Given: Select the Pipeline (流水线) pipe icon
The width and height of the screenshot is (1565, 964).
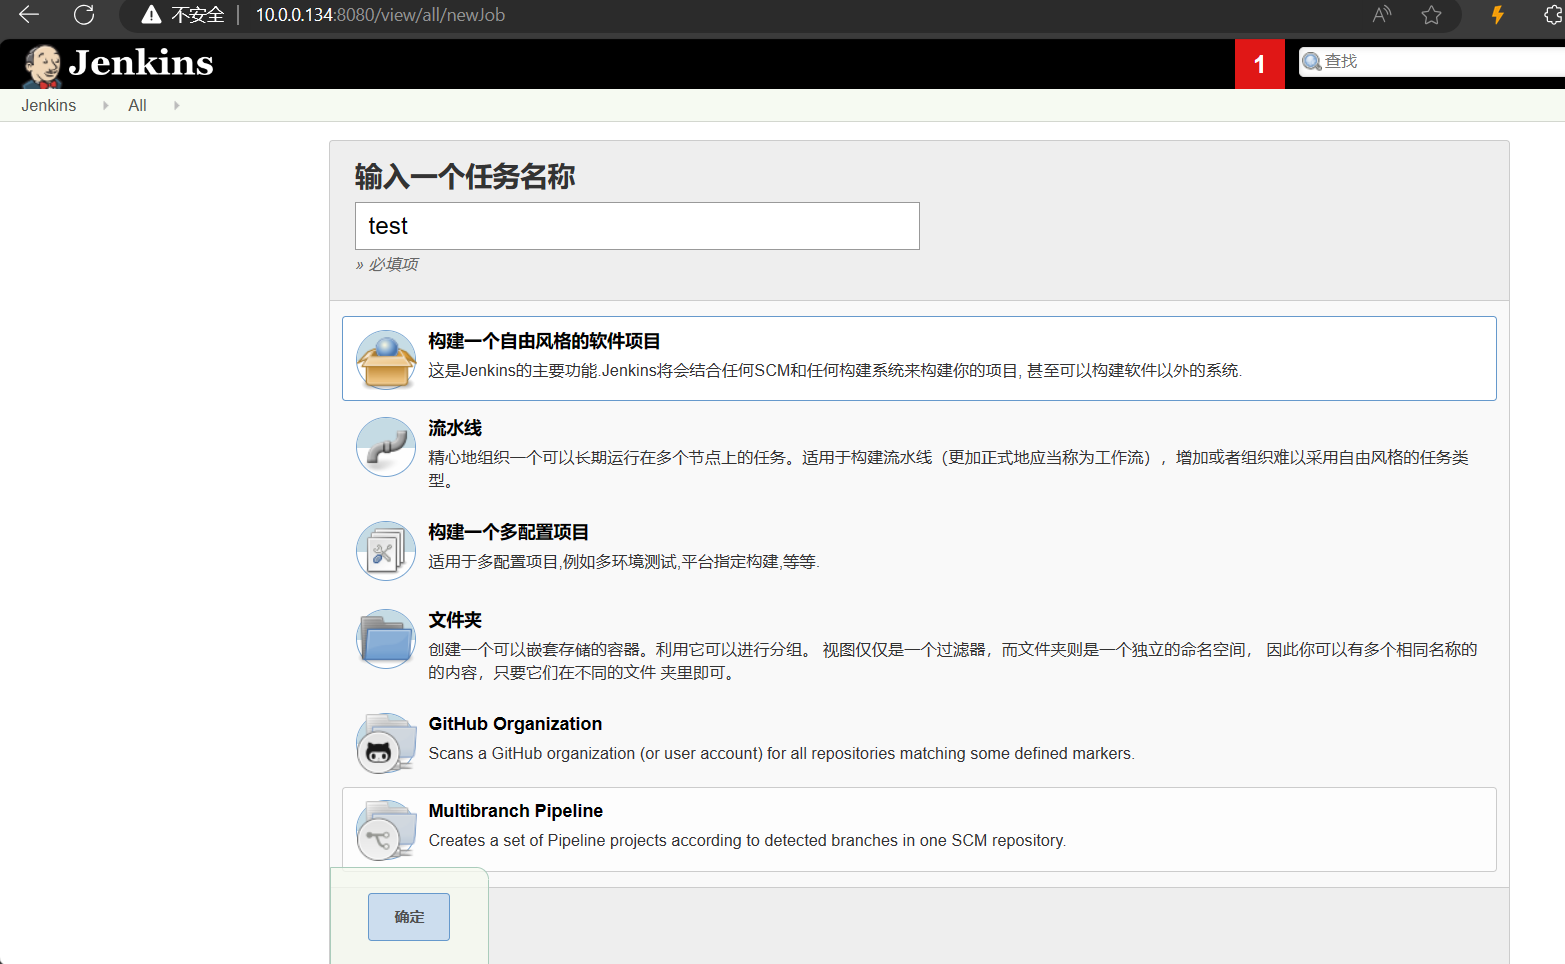Looking at the screenshot, I should tap(386, 447).
